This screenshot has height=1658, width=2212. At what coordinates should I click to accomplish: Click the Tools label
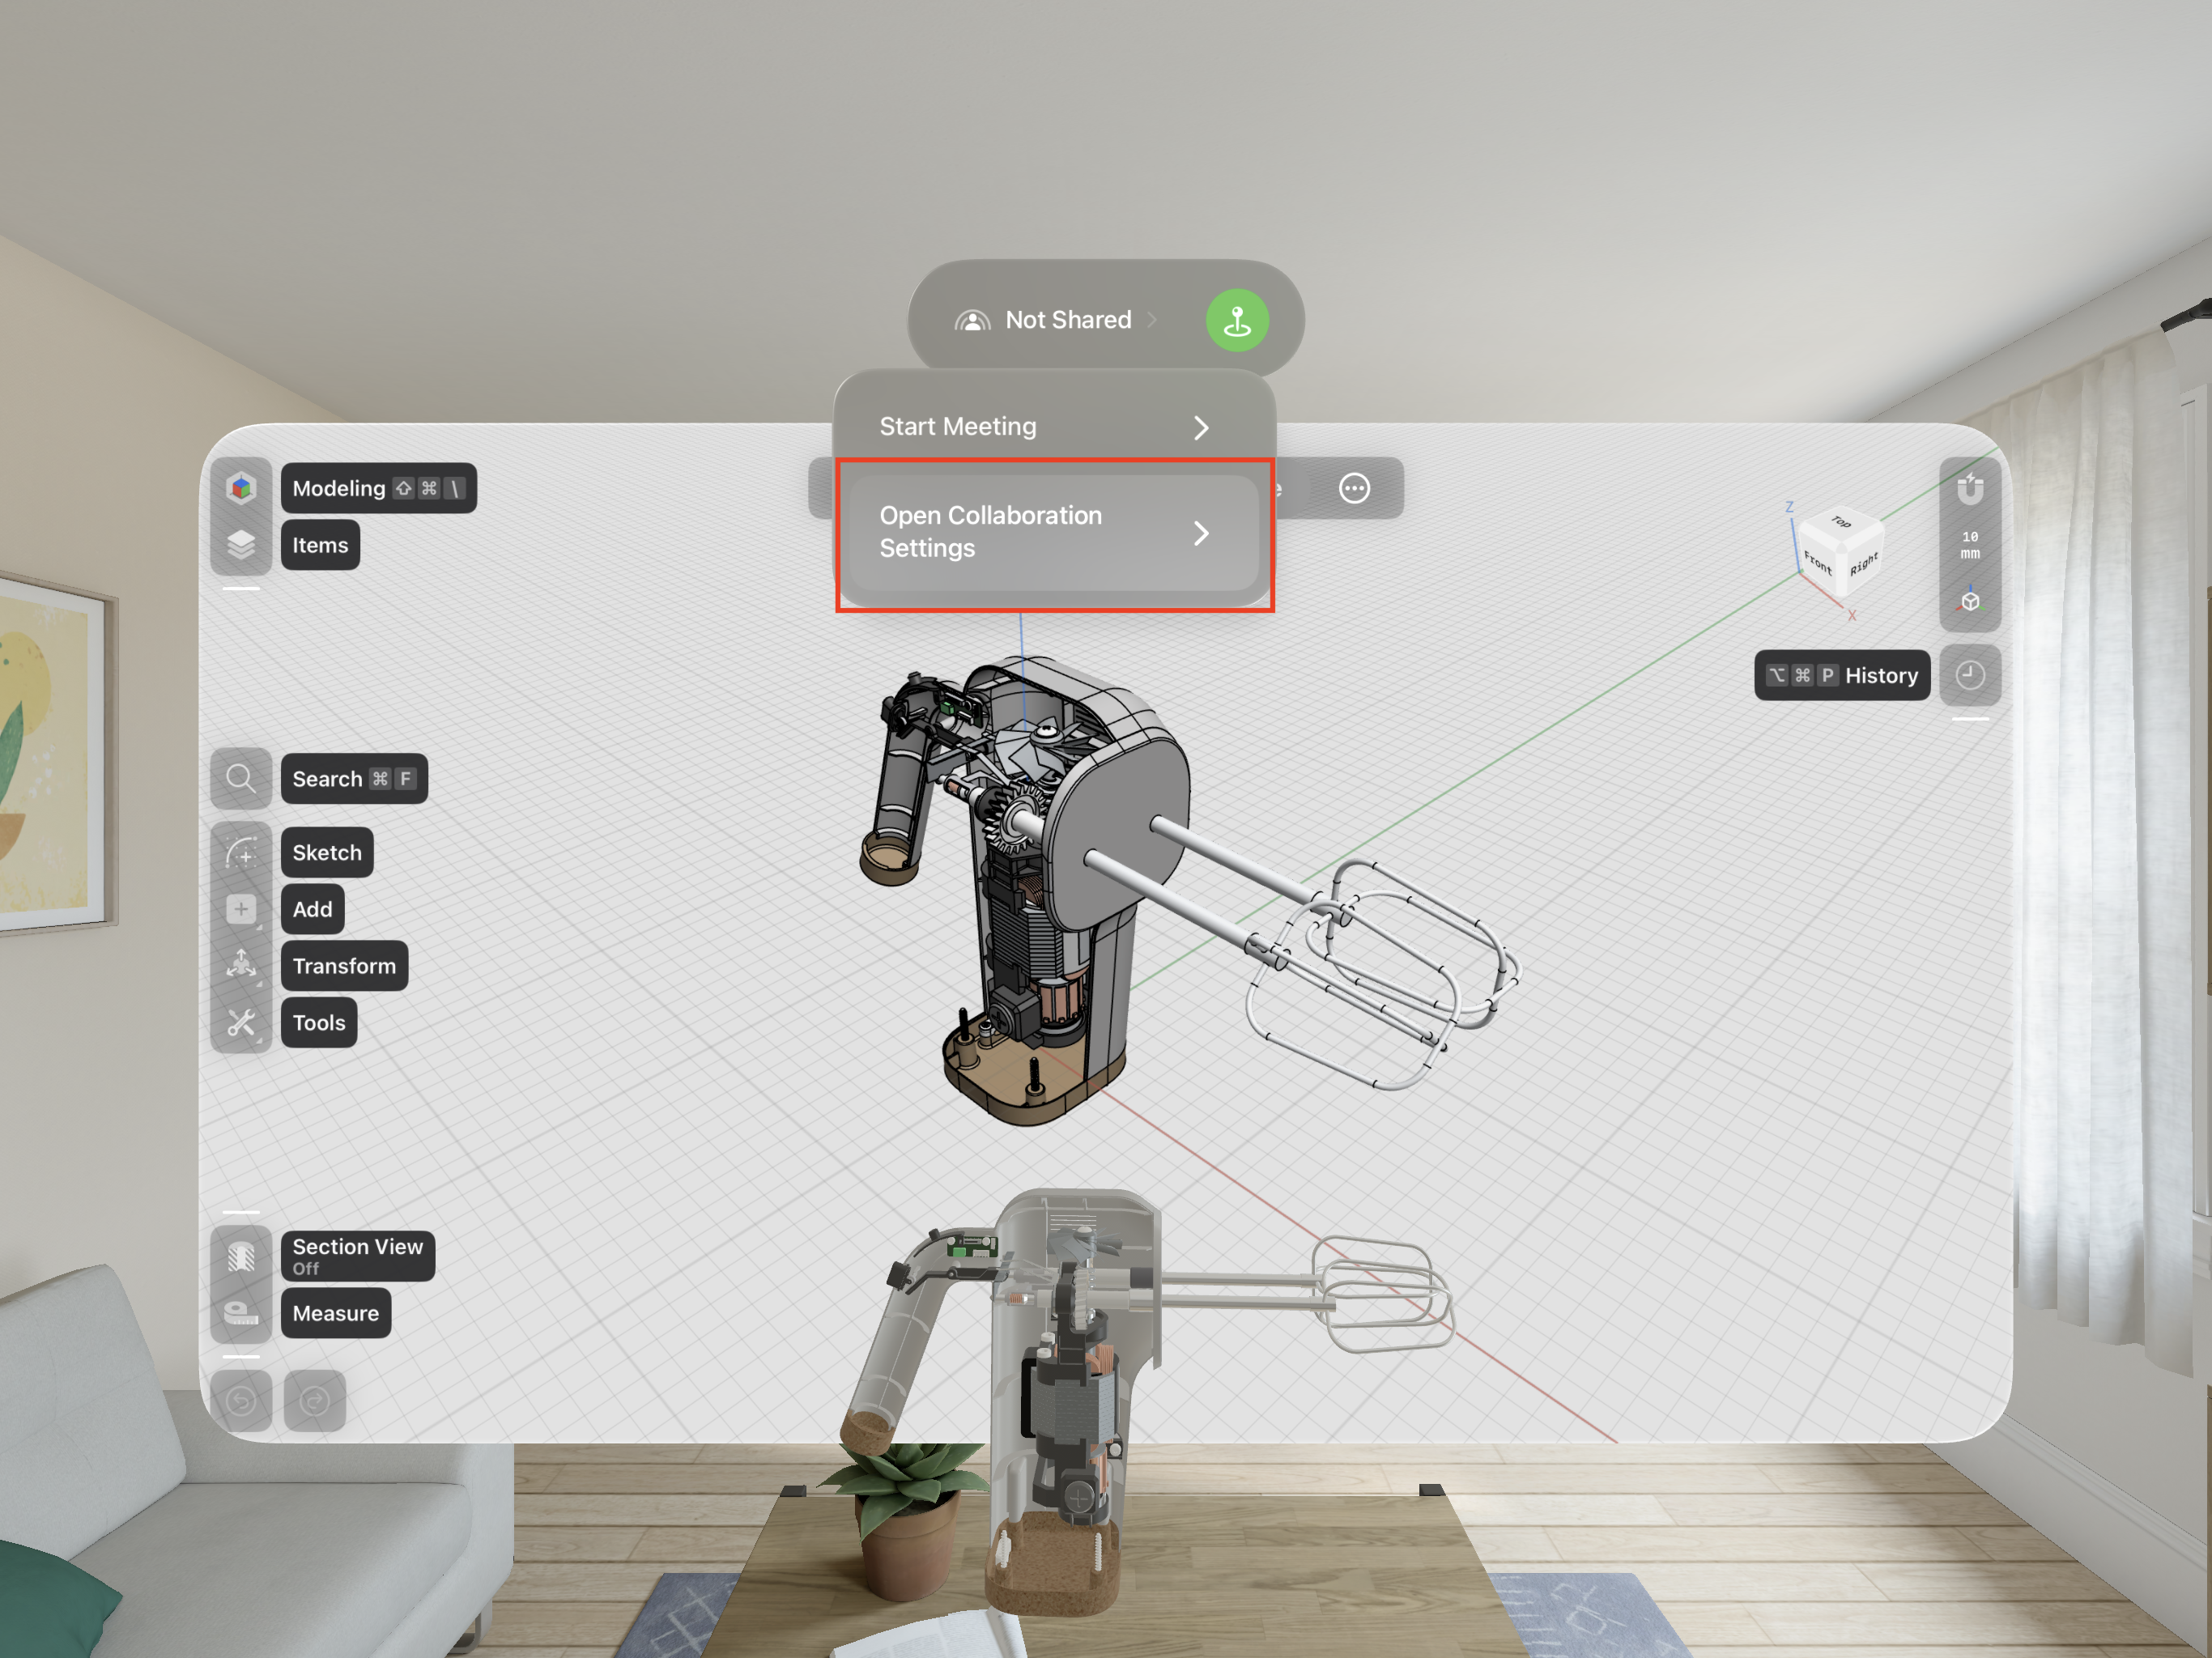(319, 1023)
